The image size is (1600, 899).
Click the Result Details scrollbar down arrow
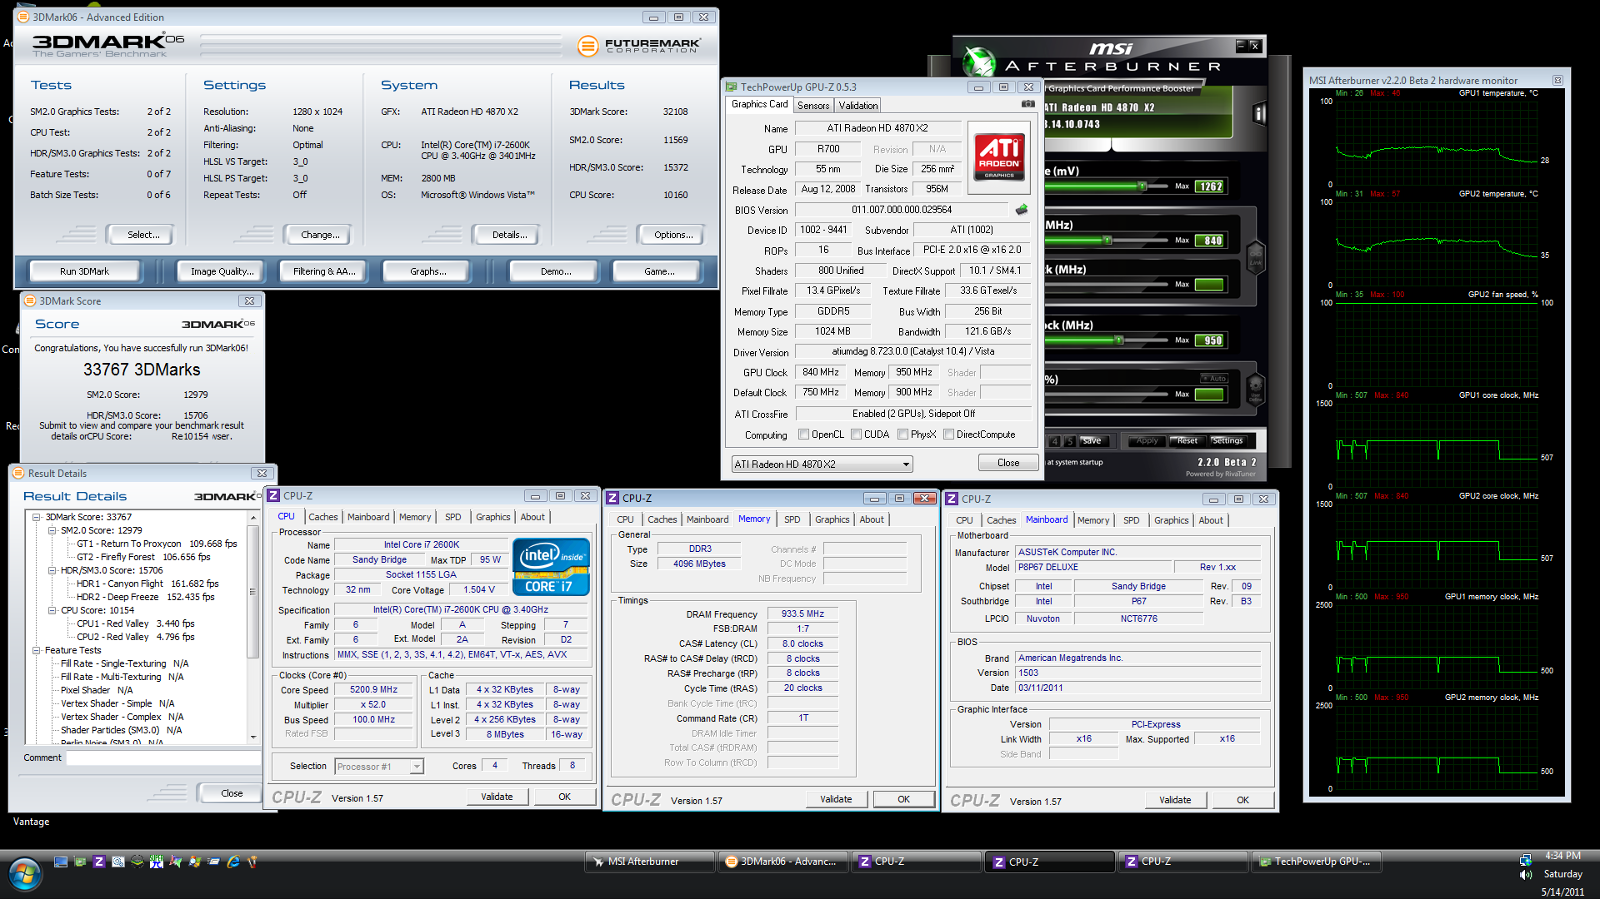[253, 737]
